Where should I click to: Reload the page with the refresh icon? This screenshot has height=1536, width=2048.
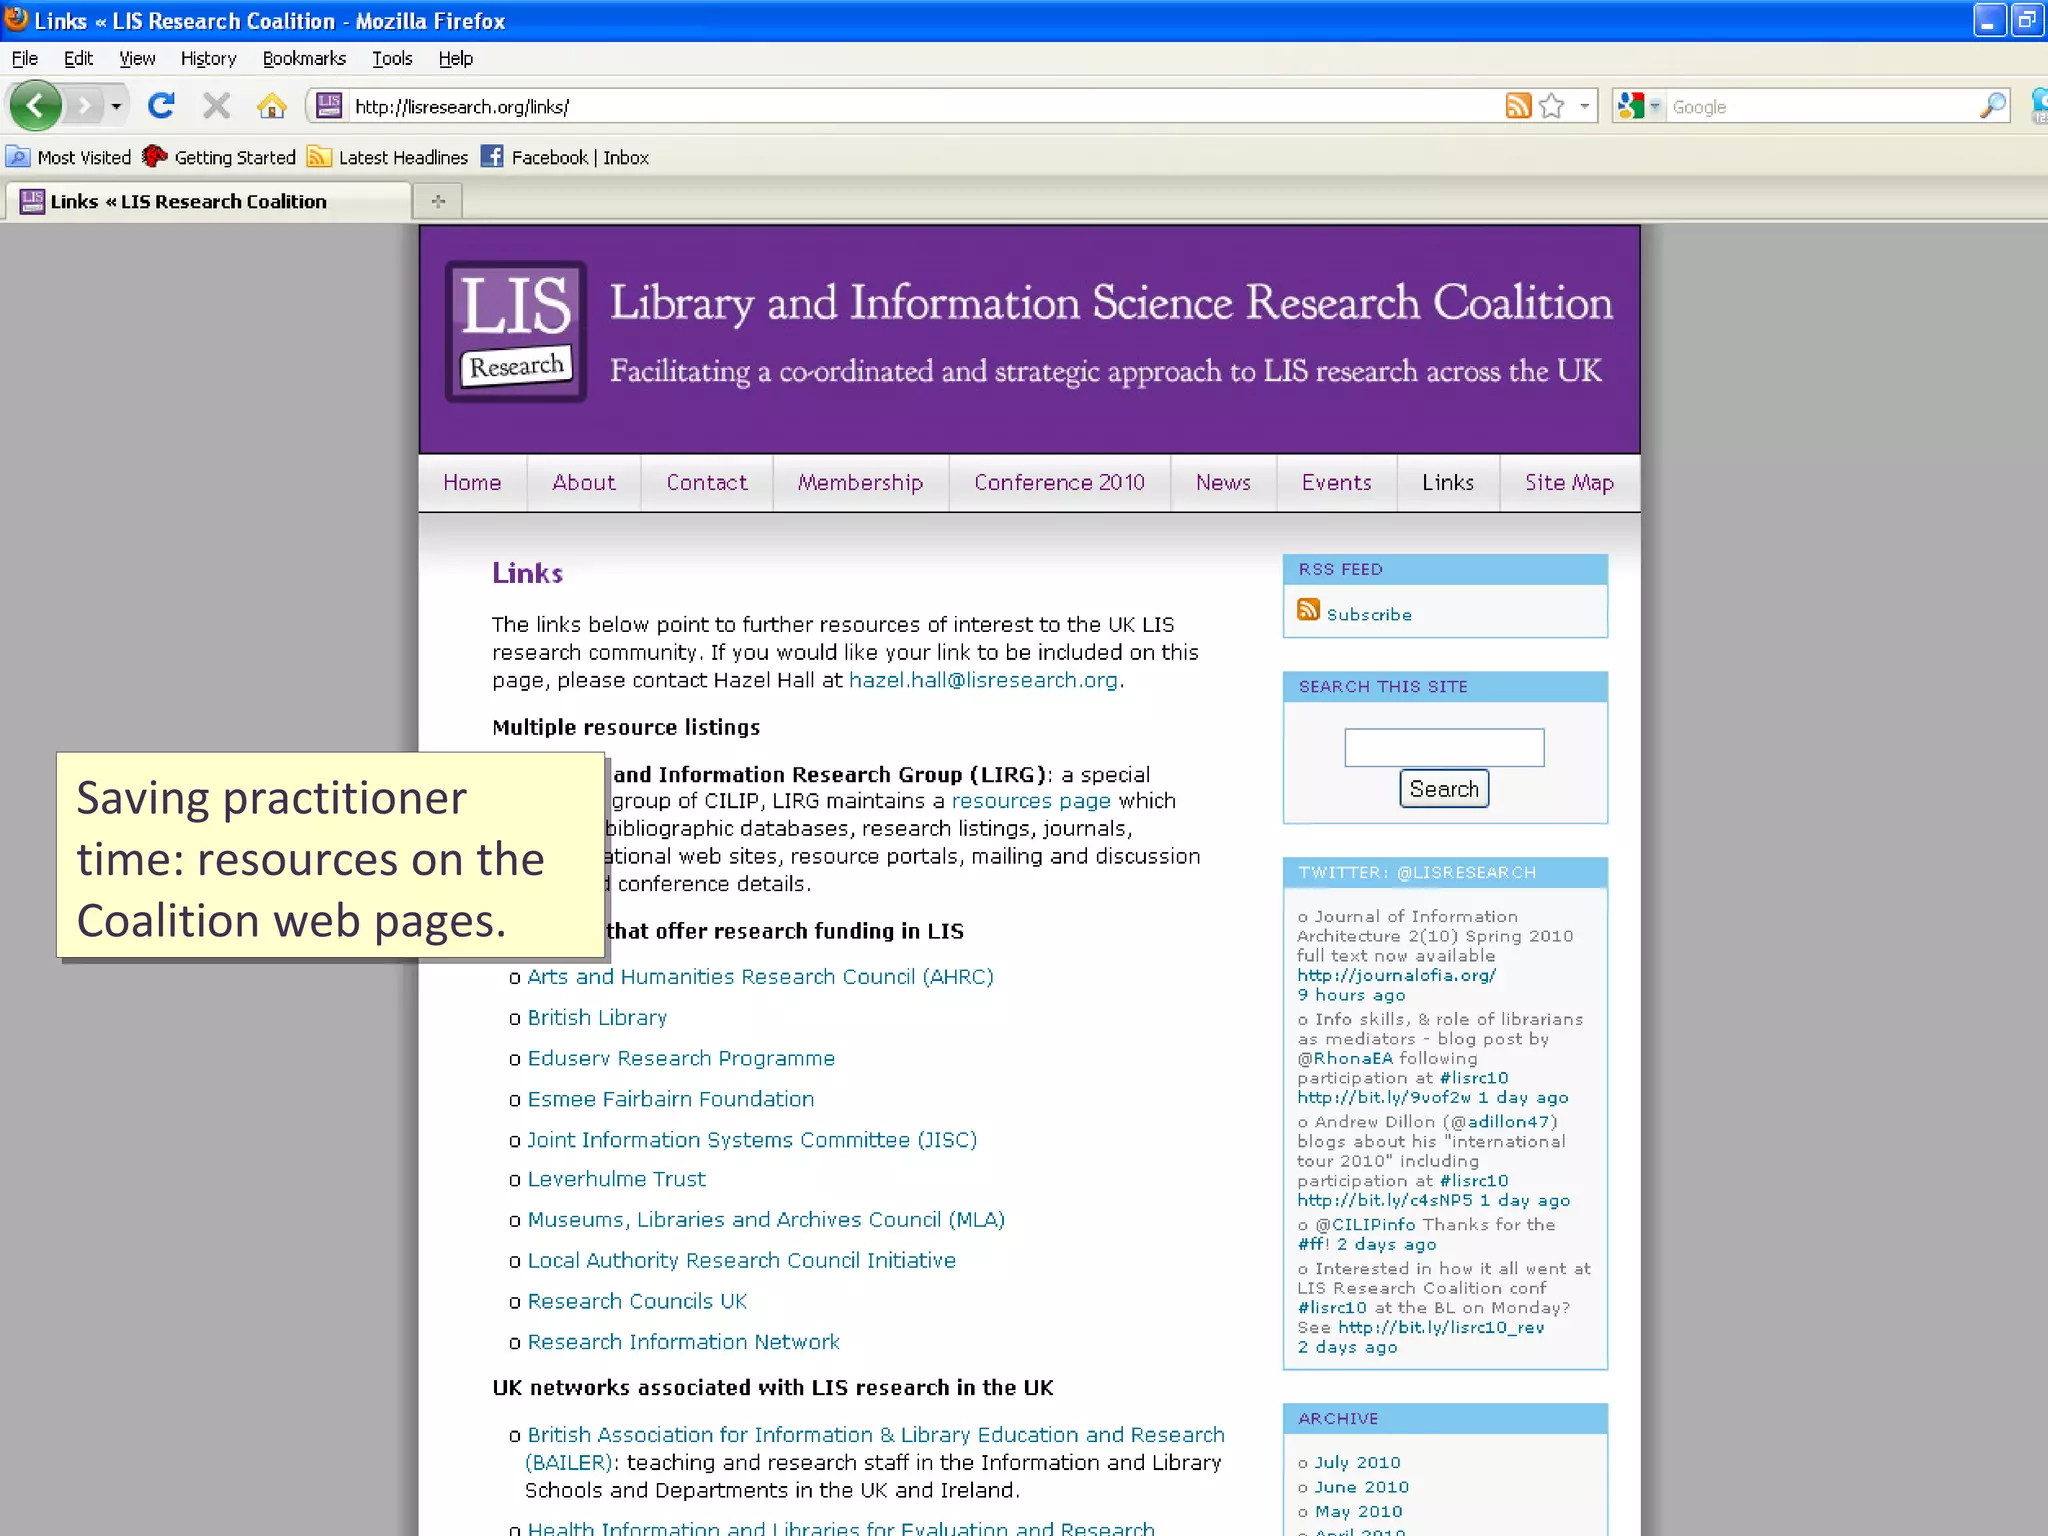[161, 105]
